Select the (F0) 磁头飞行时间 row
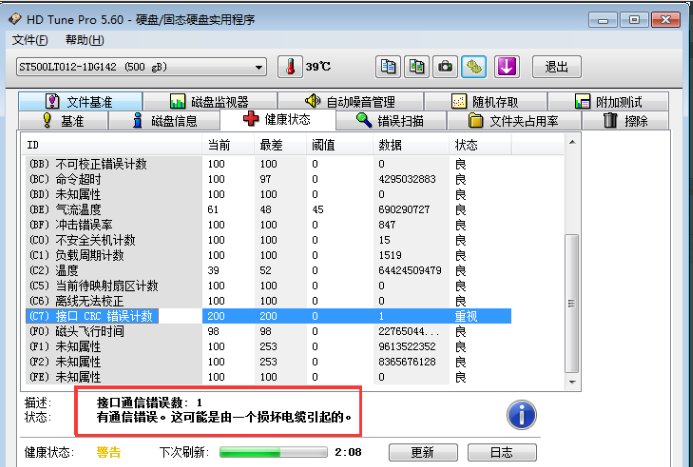 (268, 331)
